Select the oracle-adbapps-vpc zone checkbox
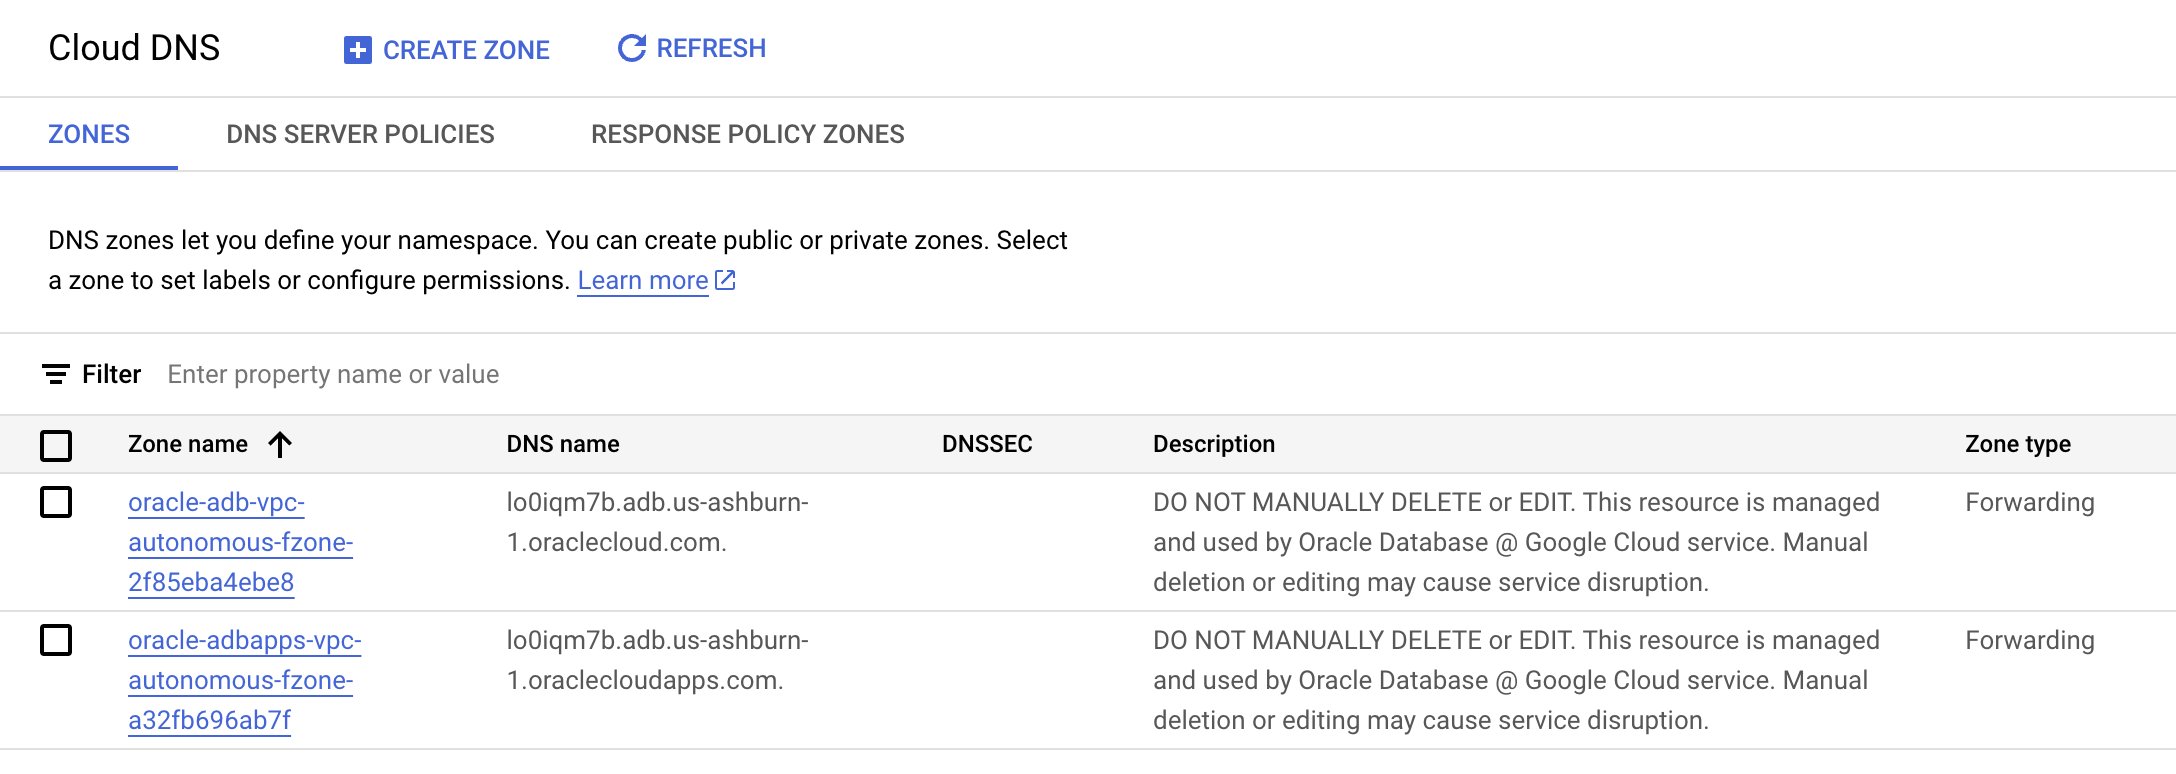Screen dimensions: 2176x774 [x=56, y=640]
